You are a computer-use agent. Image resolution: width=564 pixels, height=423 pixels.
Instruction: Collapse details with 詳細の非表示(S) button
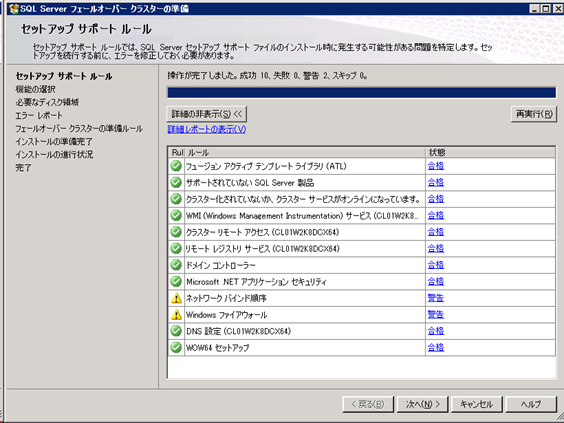coord(207,114)
